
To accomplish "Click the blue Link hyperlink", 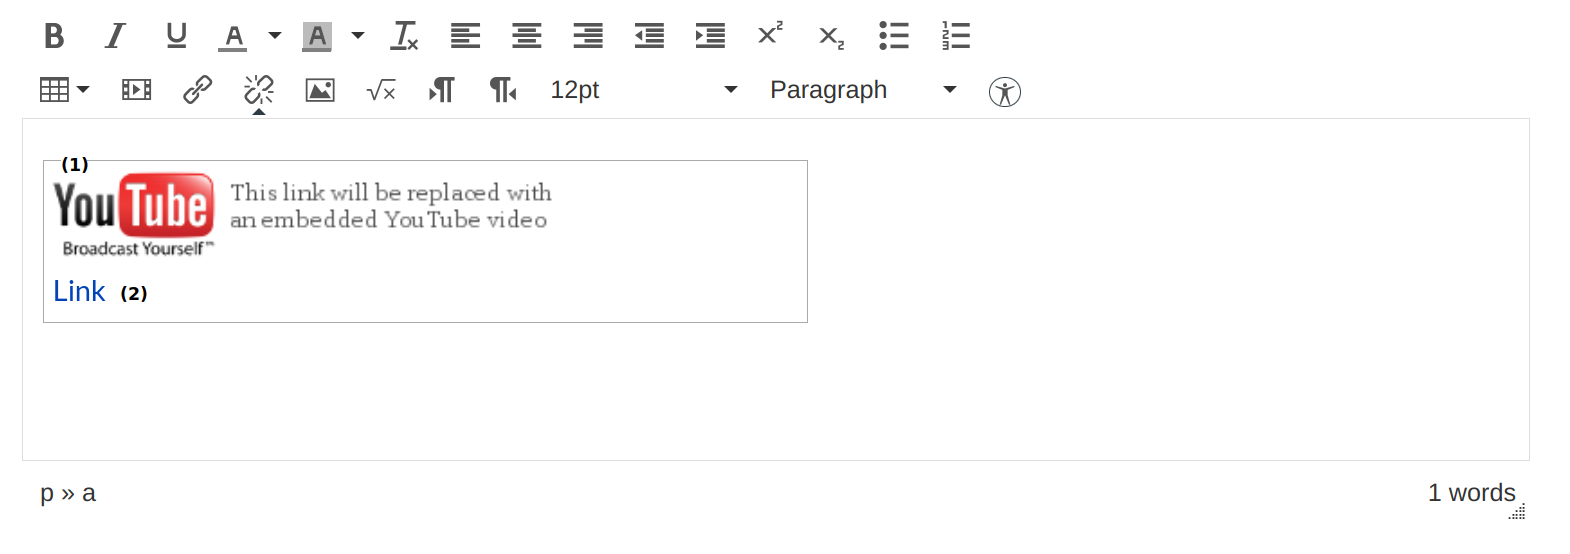I will (79, 291).
